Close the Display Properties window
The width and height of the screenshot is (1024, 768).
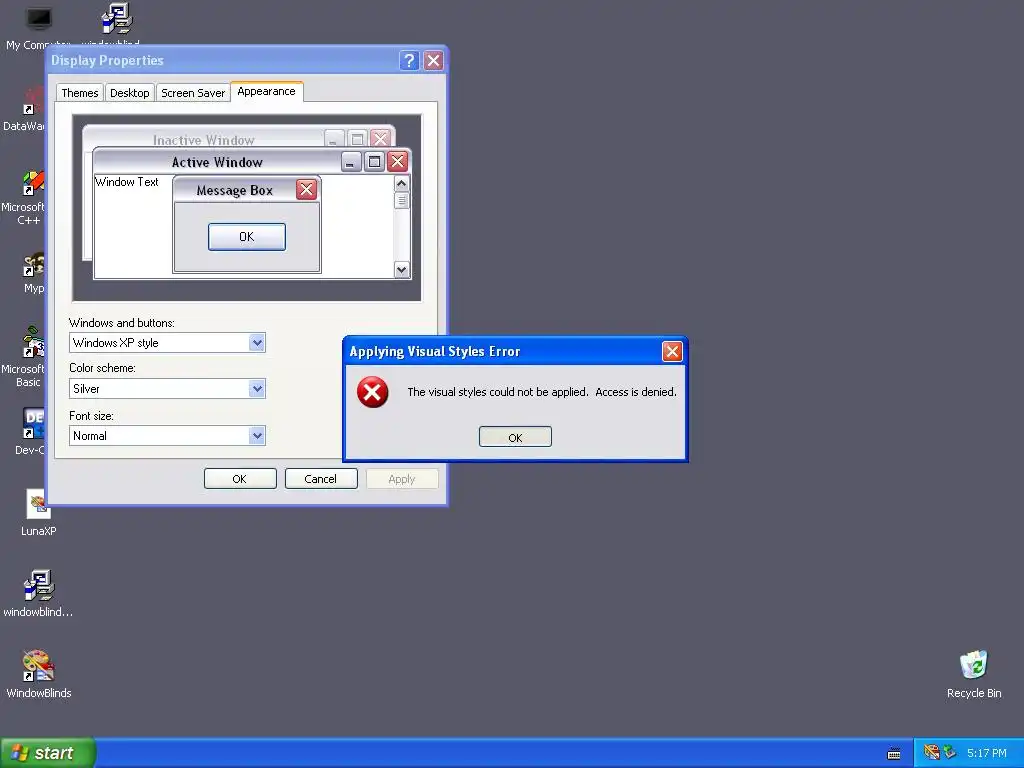433,61
